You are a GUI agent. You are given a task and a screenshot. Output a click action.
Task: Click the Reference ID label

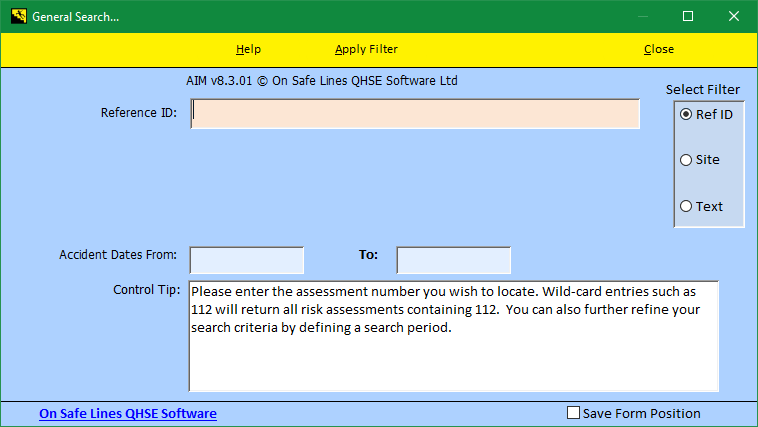tap(139, 113)
